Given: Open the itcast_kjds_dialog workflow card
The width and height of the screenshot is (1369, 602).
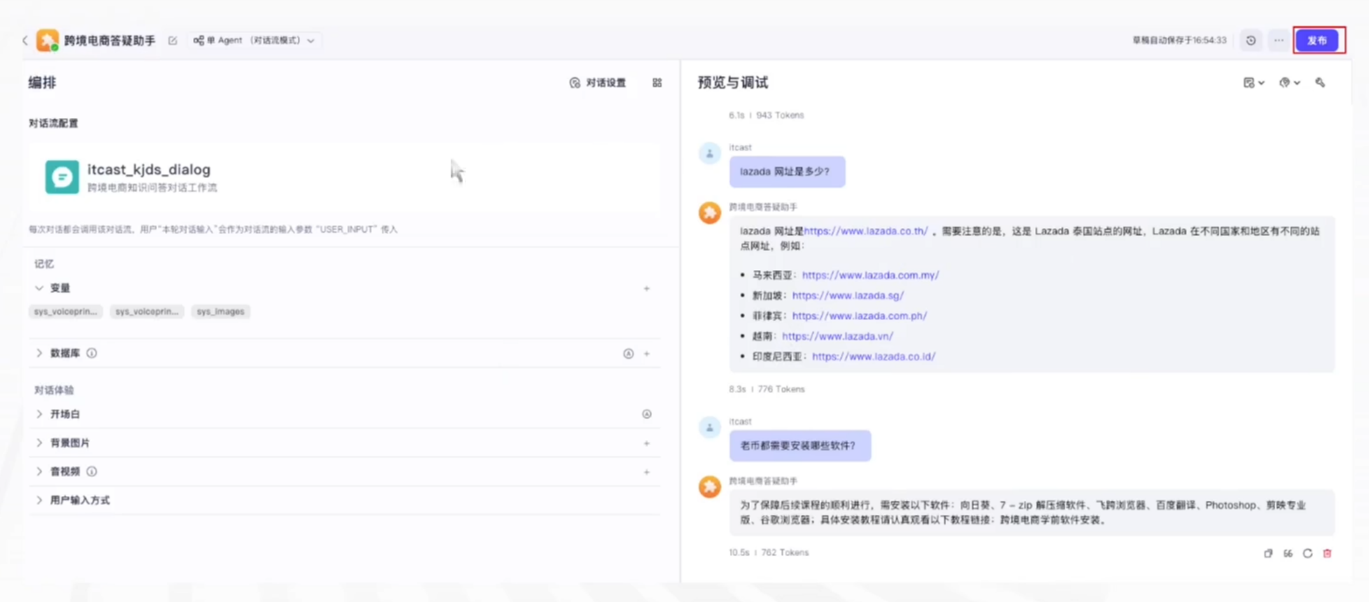Looking at the screenshot, I should (344, 177).
